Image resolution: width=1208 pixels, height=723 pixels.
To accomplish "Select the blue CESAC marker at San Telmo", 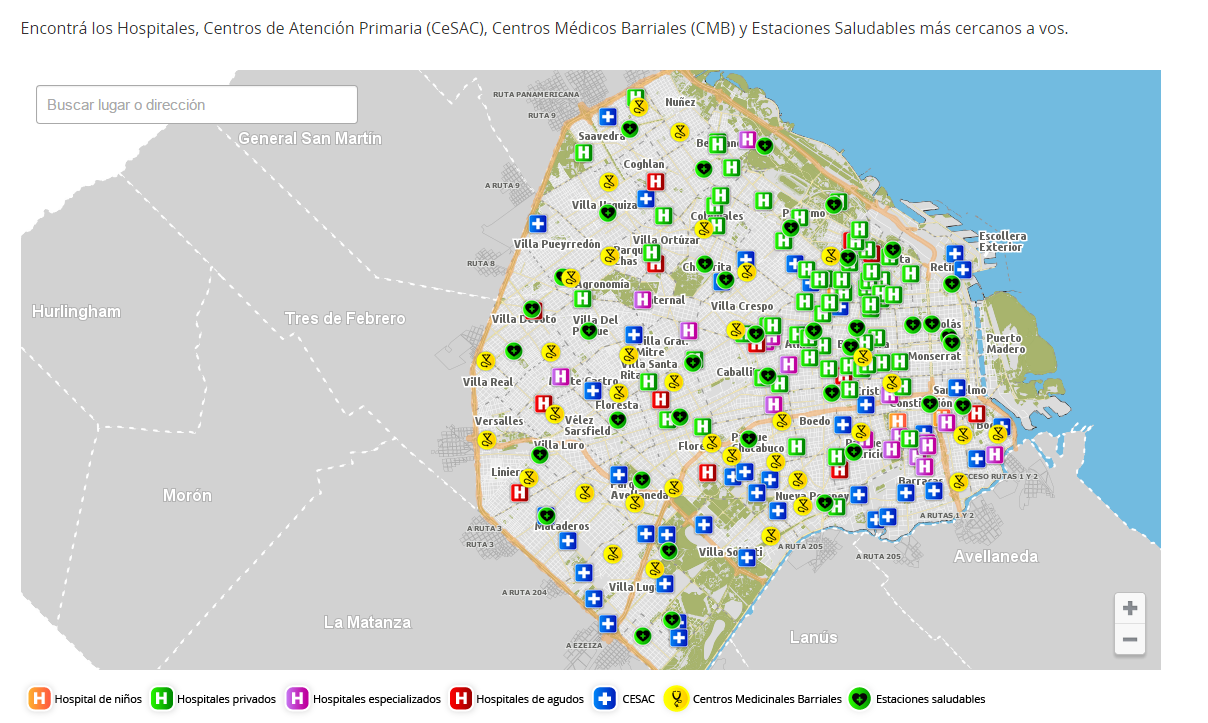I will (x=957, y=387).
